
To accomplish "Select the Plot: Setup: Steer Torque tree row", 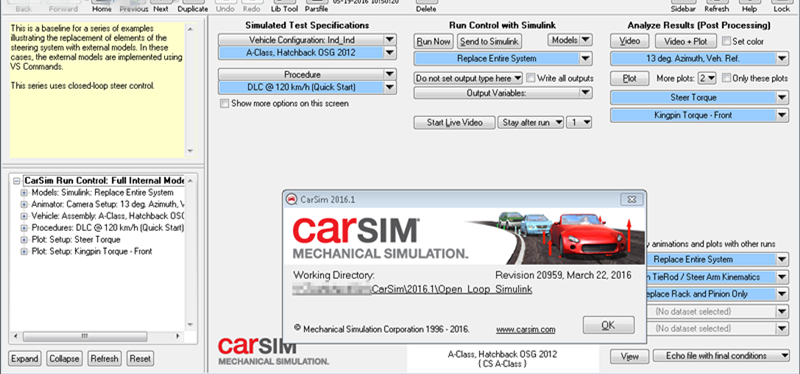I will tap(76, 240).
